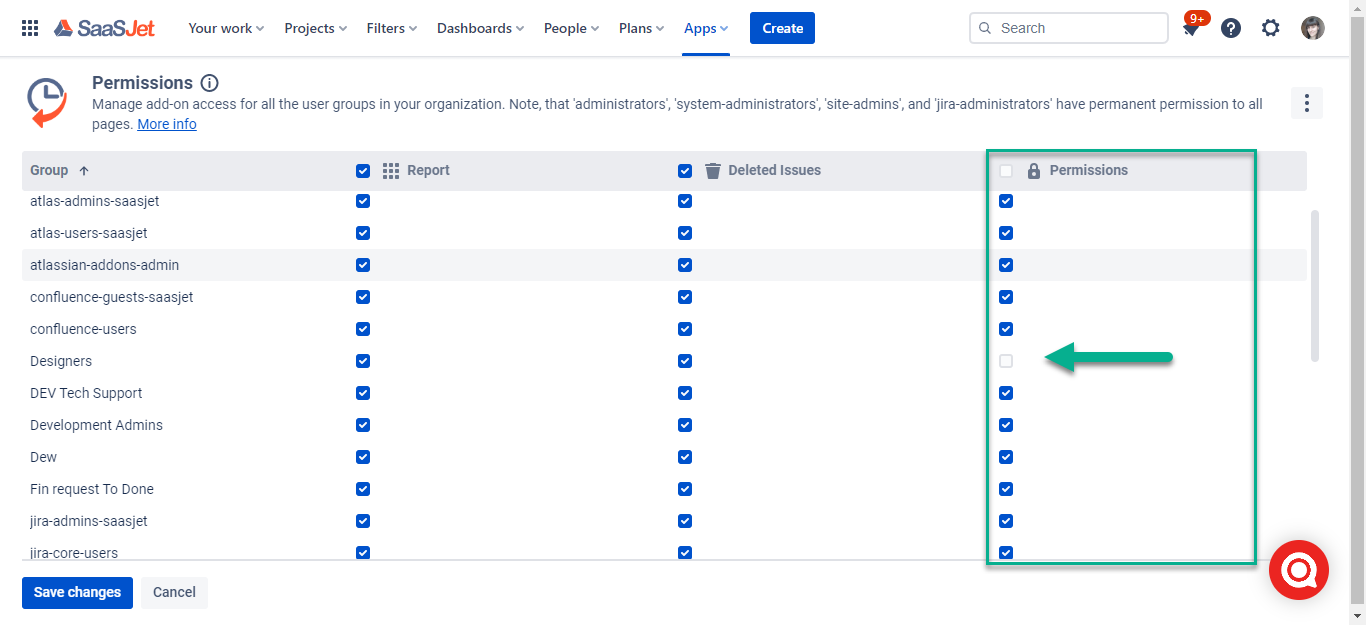Enable Permissions checkbox for Designers group
Viewport: 1366px width, 625px height.
[x=1006, y=361]
